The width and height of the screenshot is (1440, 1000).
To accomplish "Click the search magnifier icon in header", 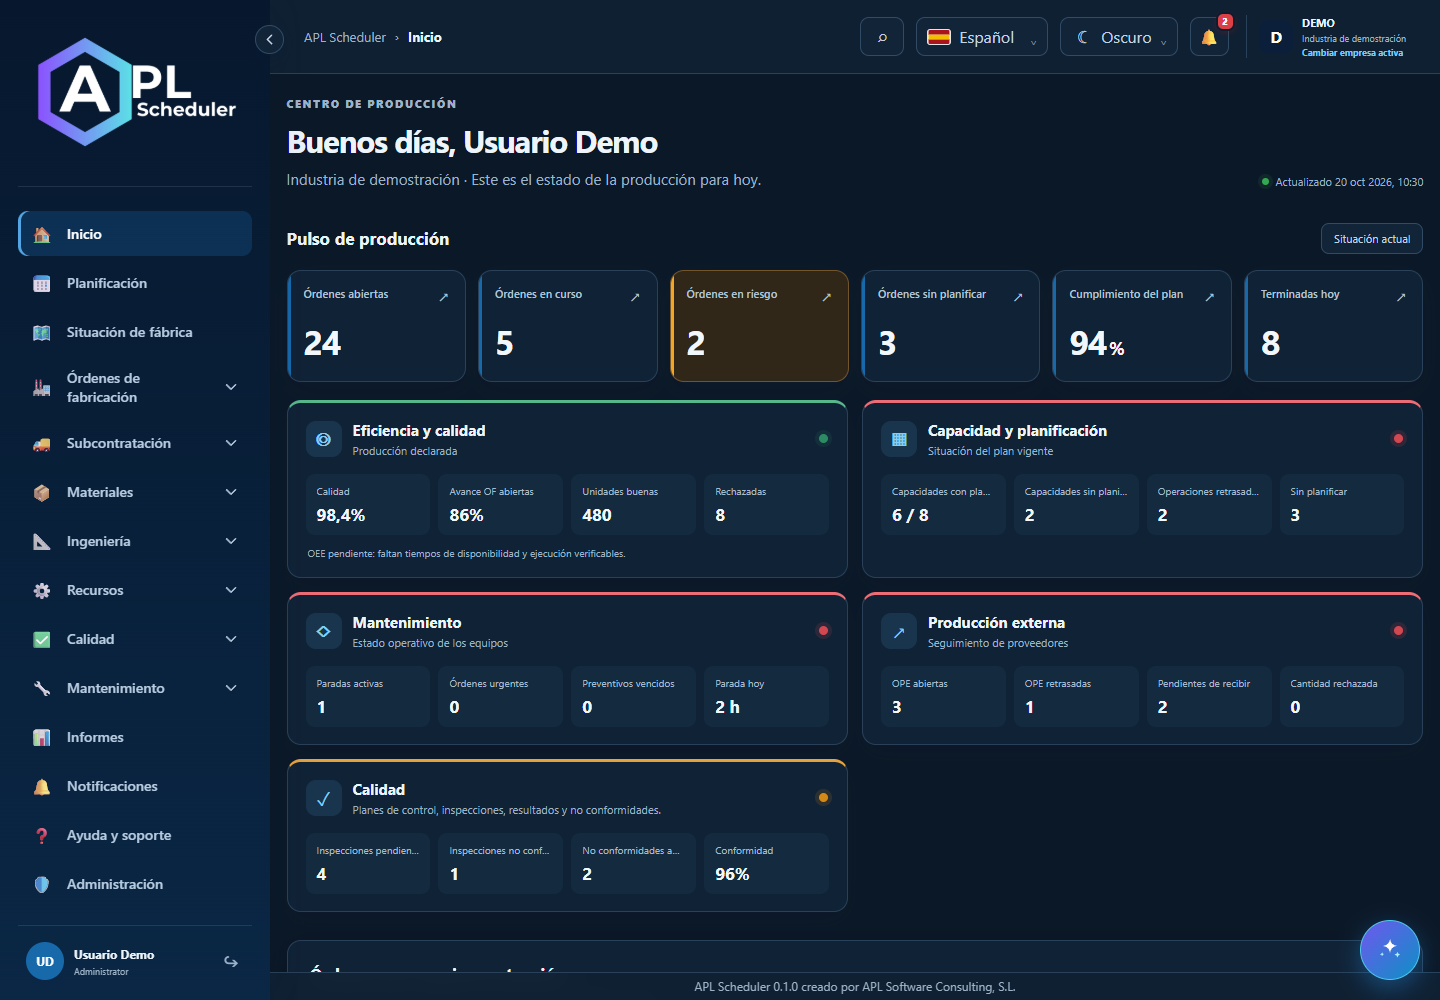I will pyautogui.click(x=882, y=37).
